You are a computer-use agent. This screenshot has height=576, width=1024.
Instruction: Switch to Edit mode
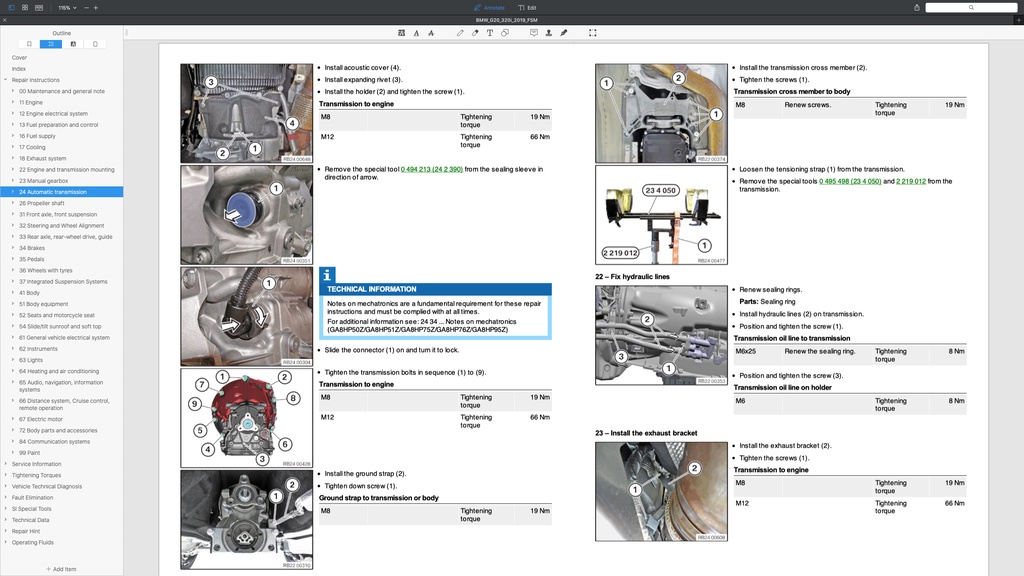pos(527,7)
